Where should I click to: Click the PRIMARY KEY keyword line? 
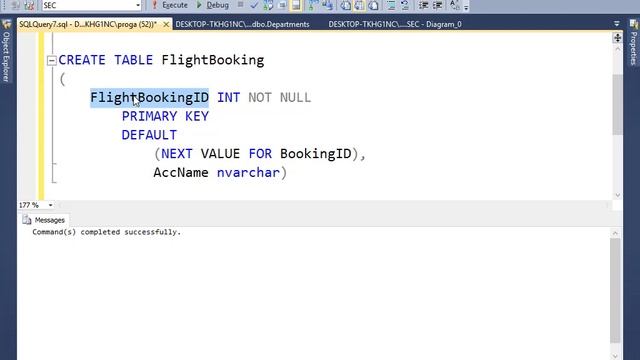click(165, 116)
